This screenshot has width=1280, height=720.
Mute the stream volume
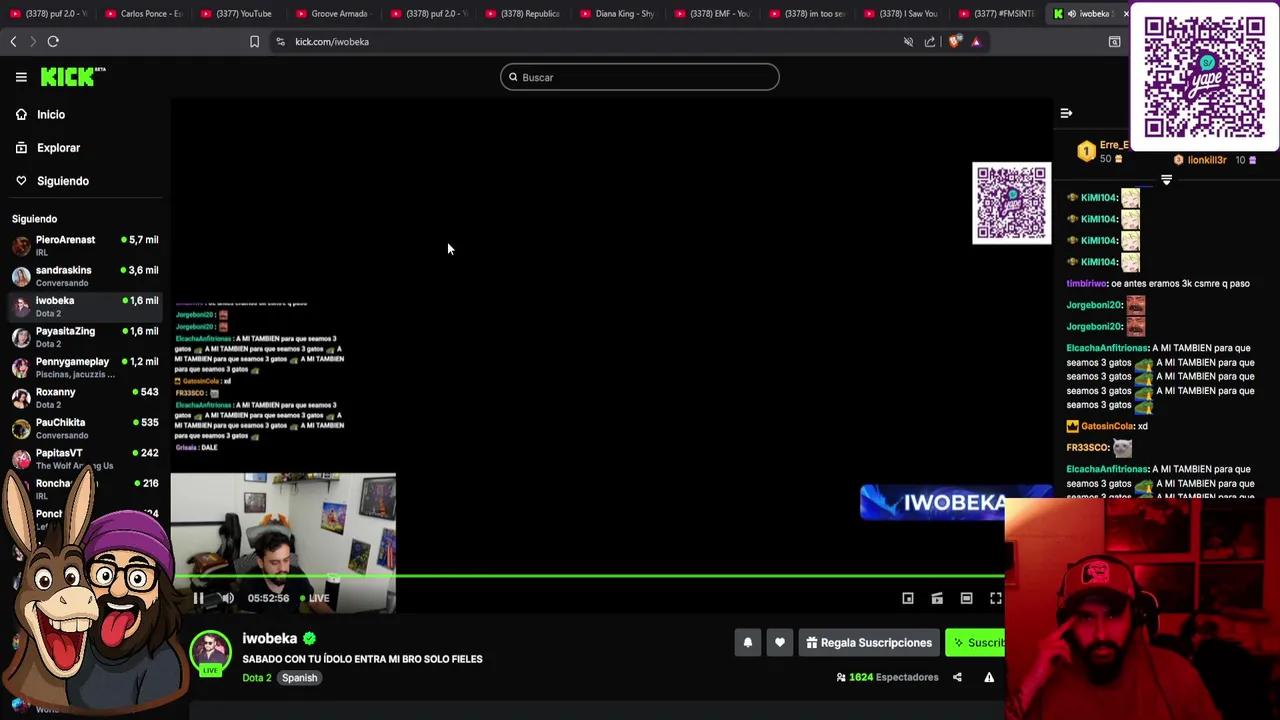(x=227, y=598)
